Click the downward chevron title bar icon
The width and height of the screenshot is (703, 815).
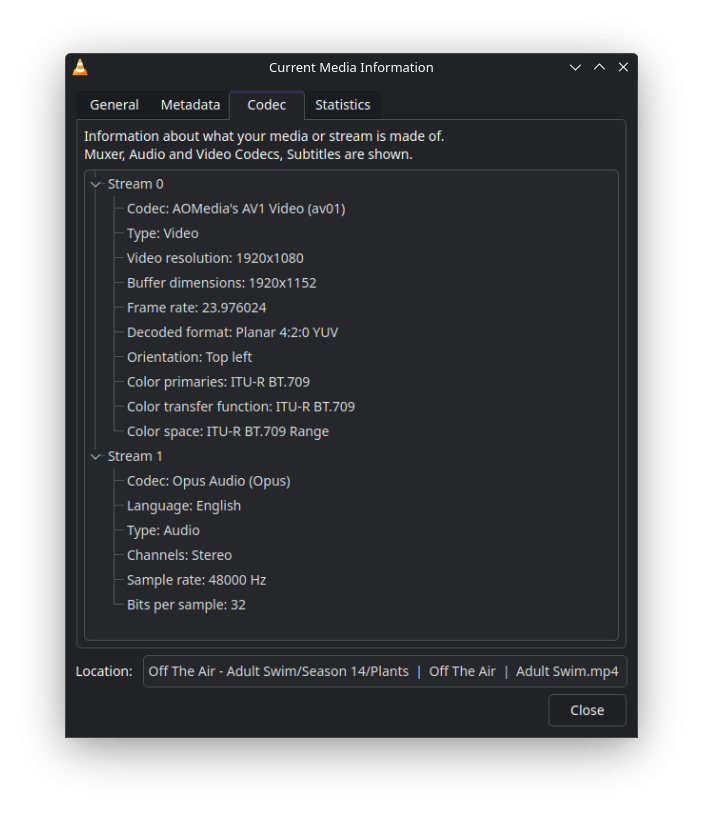575,68
